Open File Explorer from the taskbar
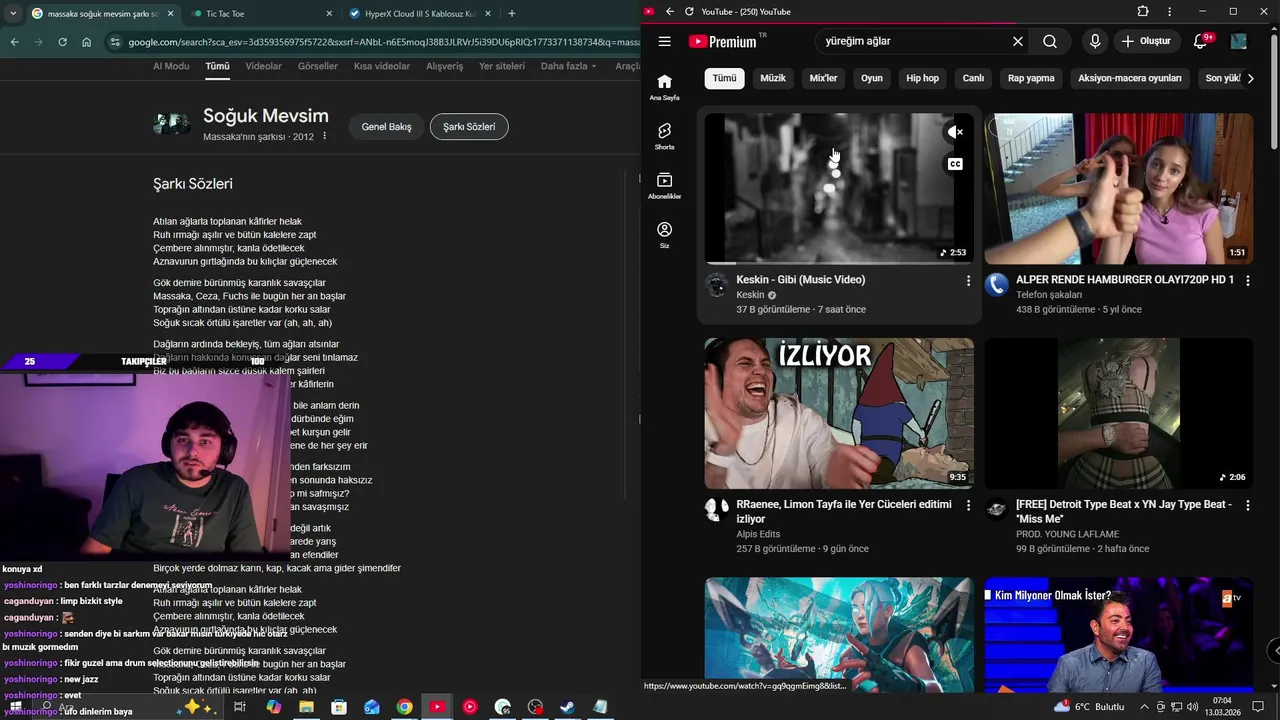1280x720 pixels. coord(306,707)
